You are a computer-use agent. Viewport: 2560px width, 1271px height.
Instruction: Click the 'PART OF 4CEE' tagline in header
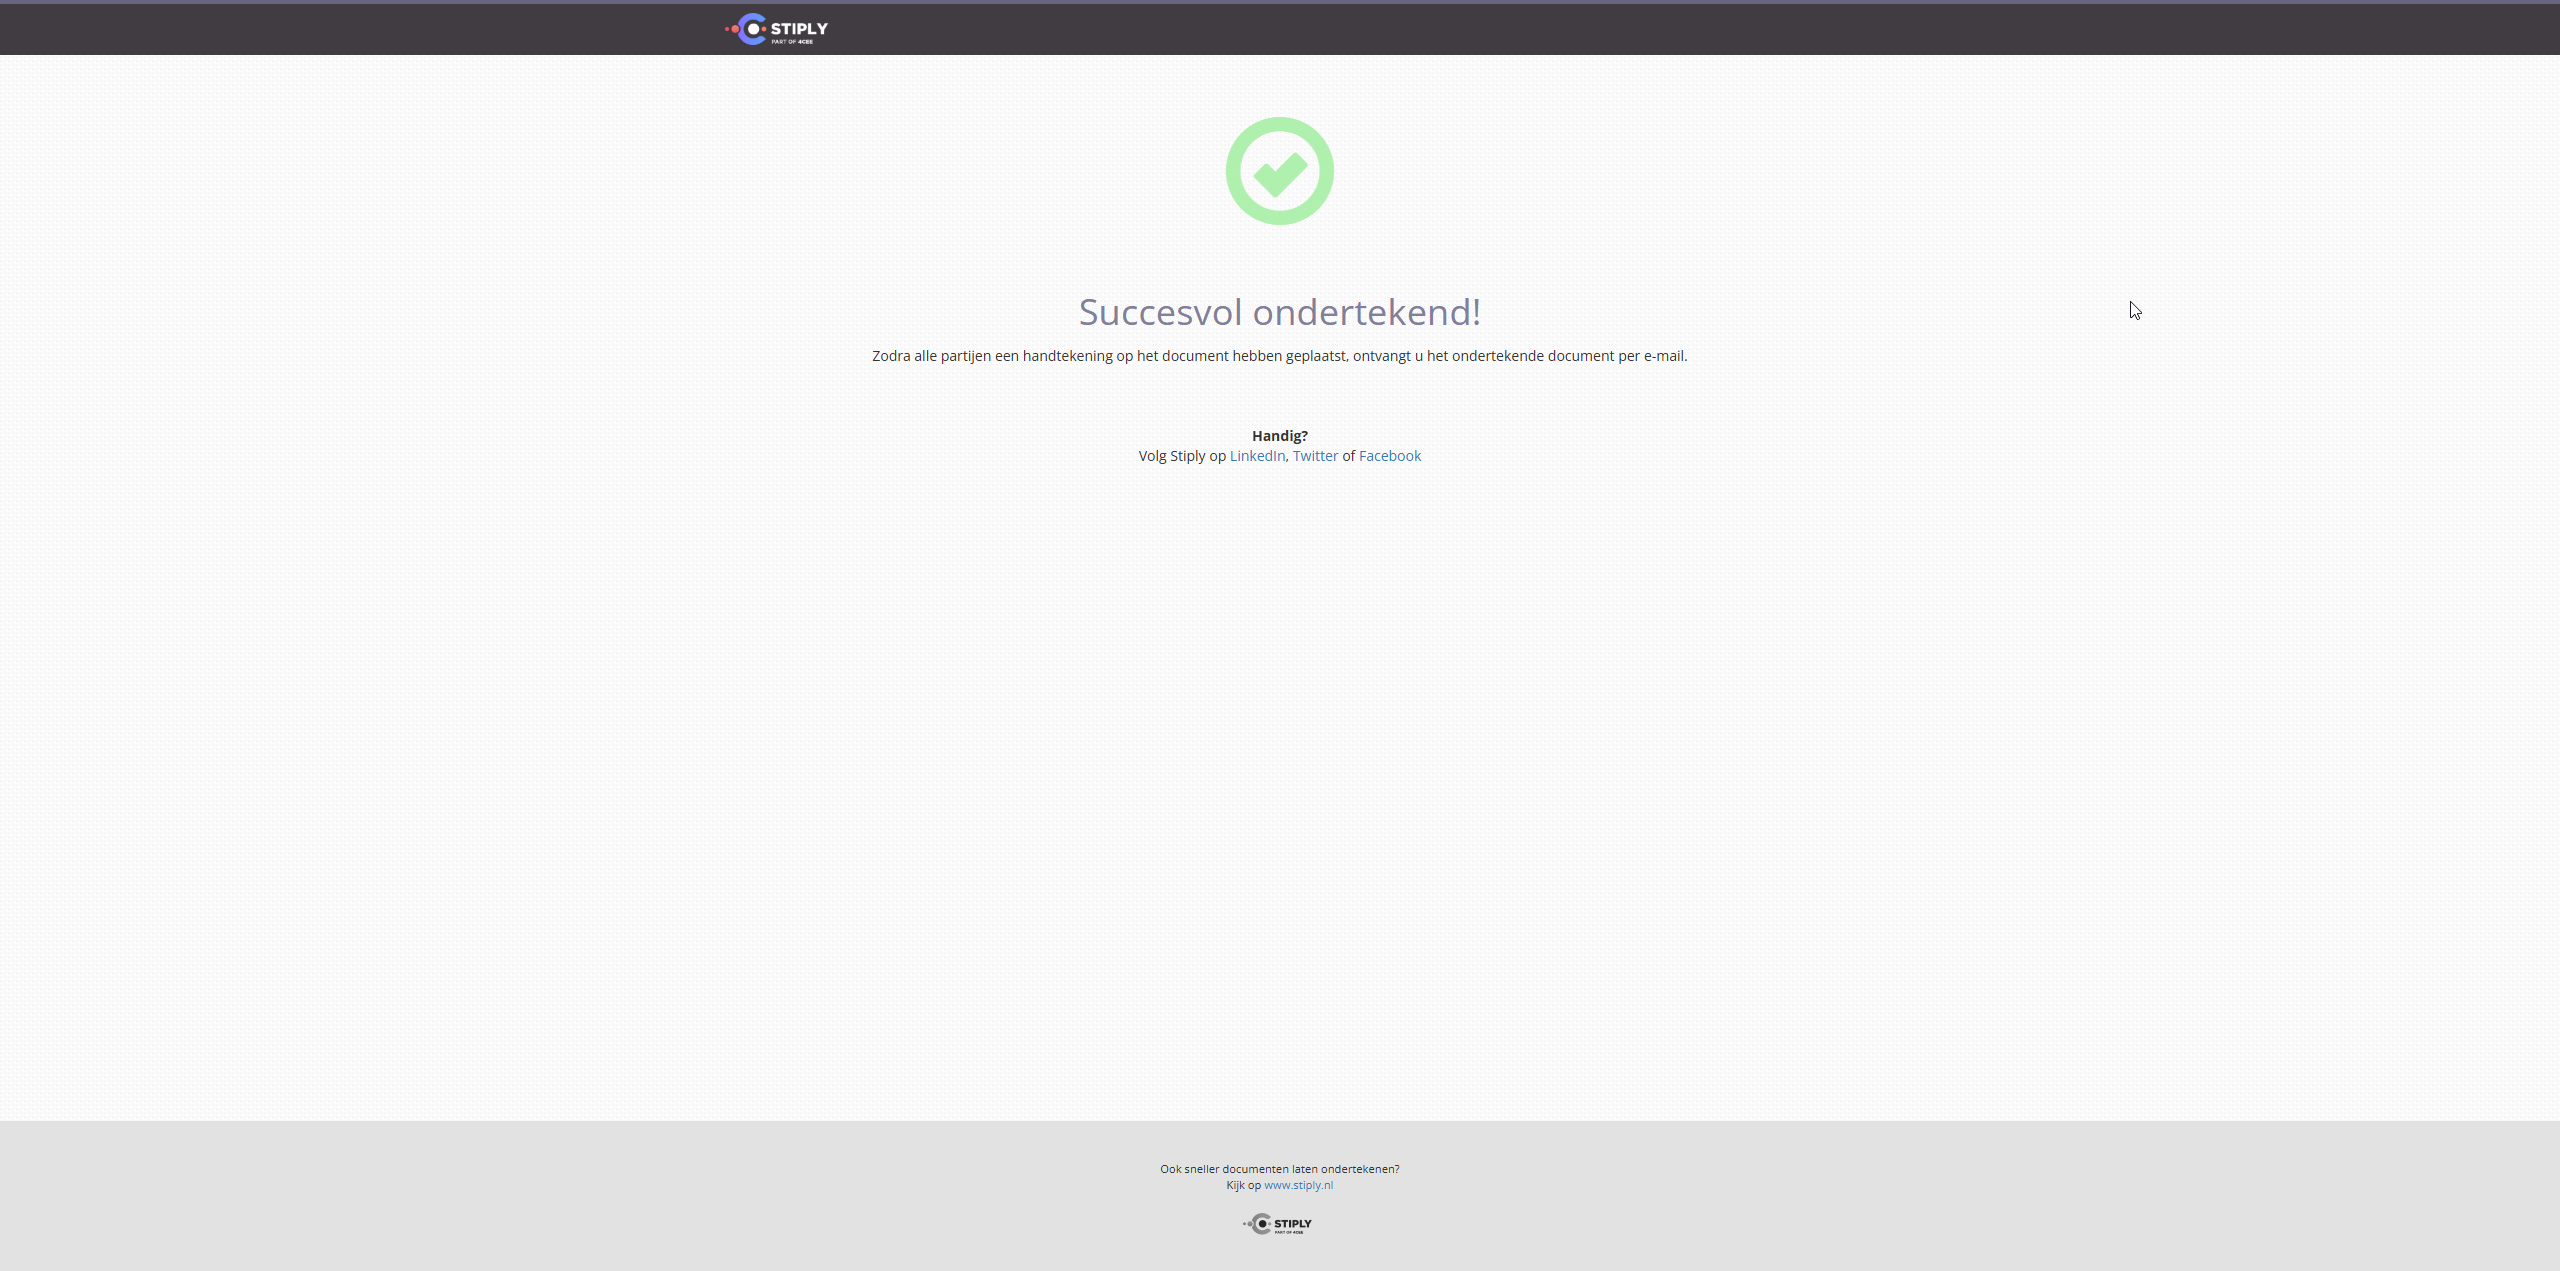pos(792,42)
